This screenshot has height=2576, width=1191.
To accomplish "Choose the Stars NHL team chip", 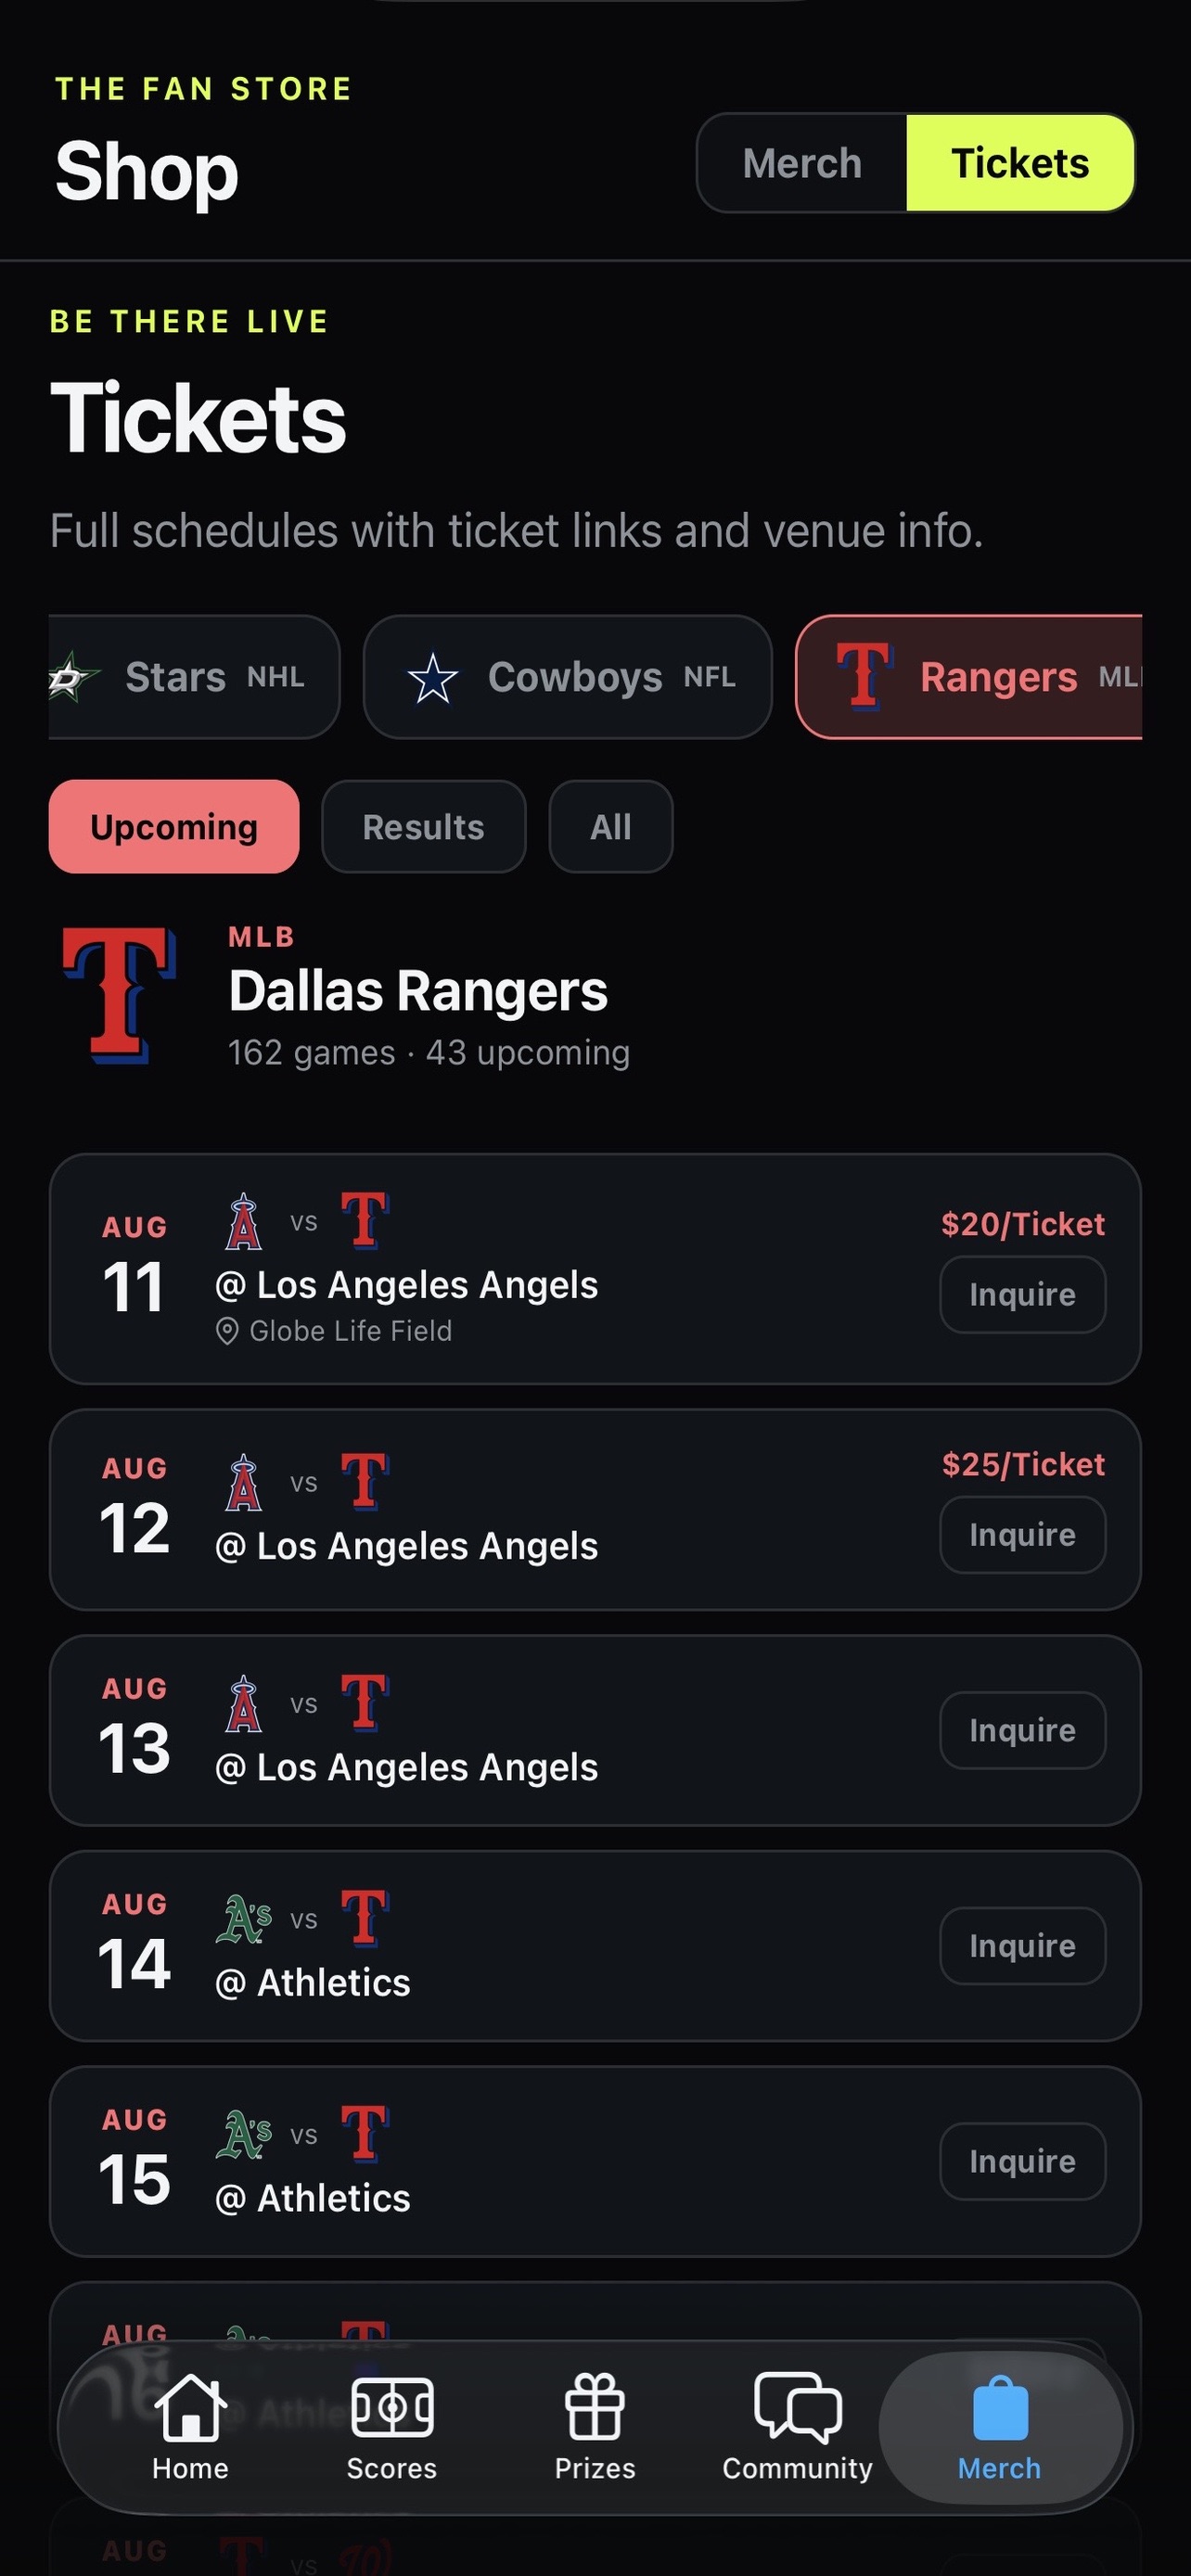I will [194, 677].
